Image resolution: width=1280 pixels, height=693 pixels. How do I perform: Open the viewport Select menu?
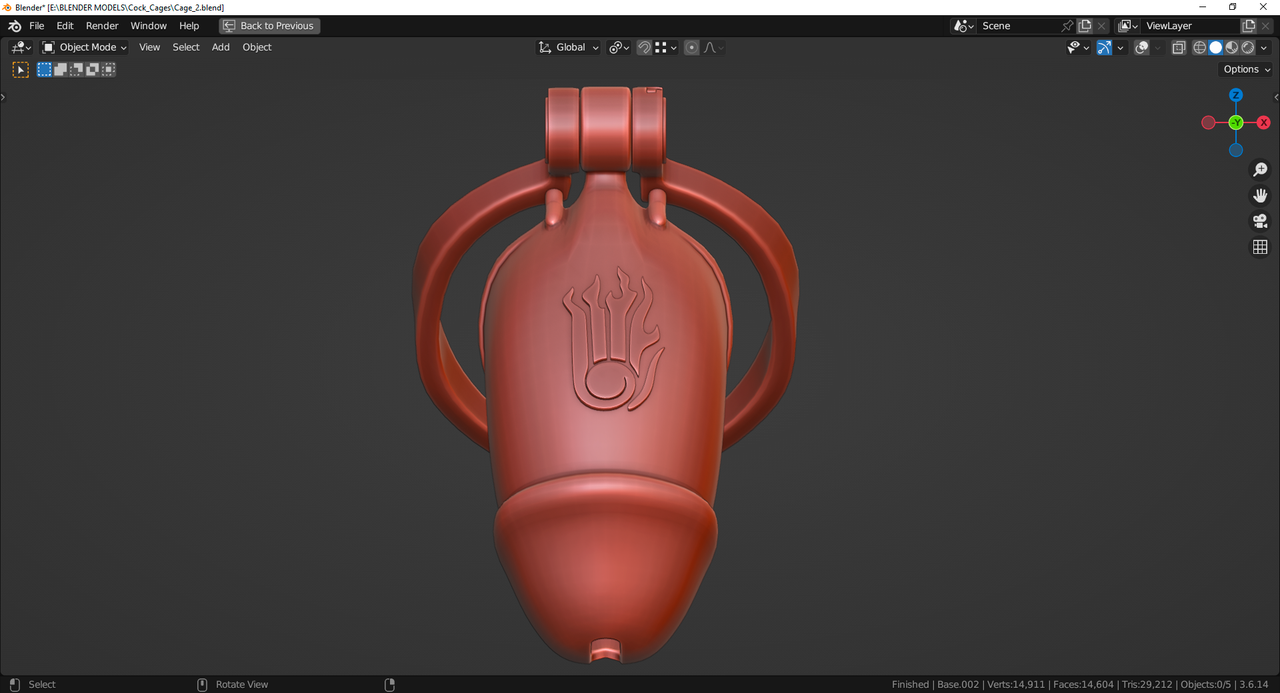click(x=186, y=47)
